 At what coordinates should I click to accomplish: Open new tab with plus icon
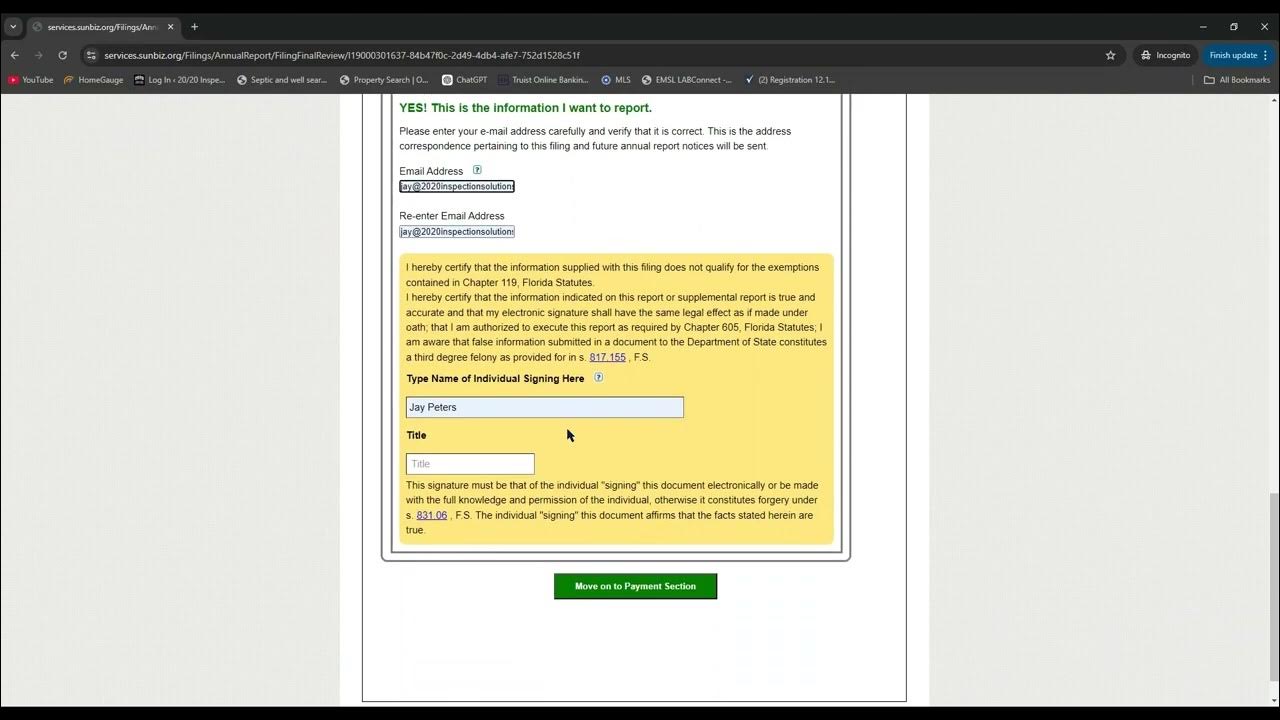pyautogui.click(x=194, y=27)
